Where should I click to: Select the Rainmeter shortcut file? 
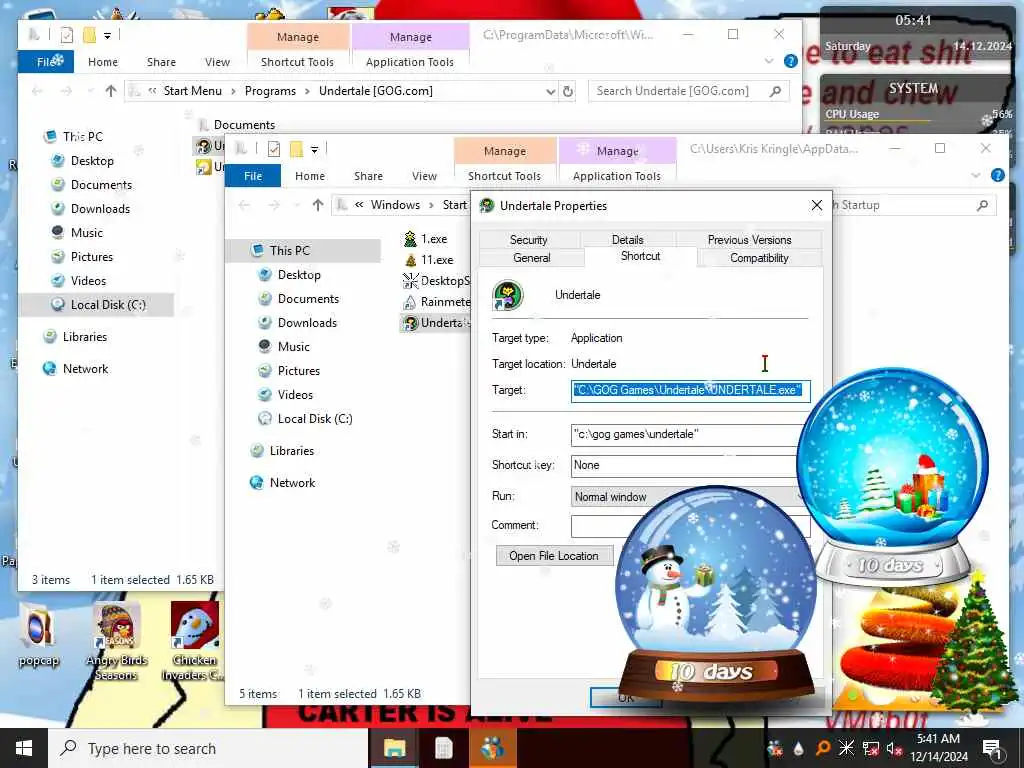[436, 302]
